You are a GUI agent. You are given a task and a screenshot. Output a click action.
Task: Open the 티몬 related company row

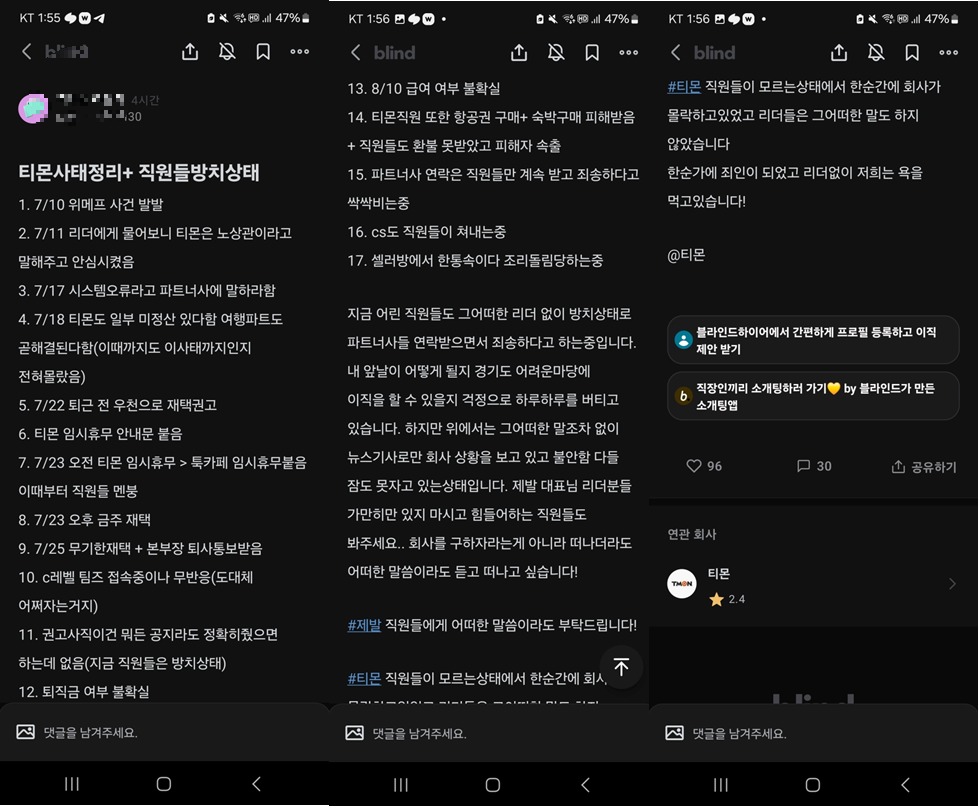(x=813, y=585)
